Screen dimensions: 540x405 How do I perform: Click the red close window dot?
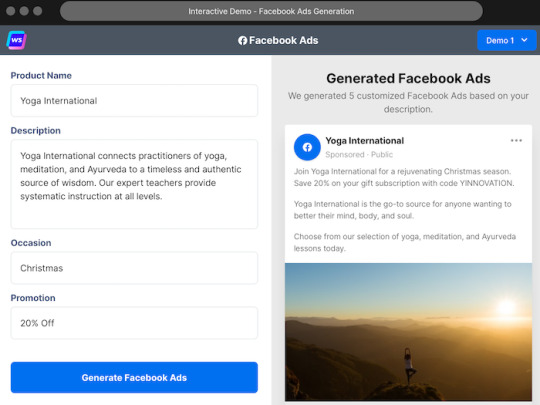click(x=11, y=11)
